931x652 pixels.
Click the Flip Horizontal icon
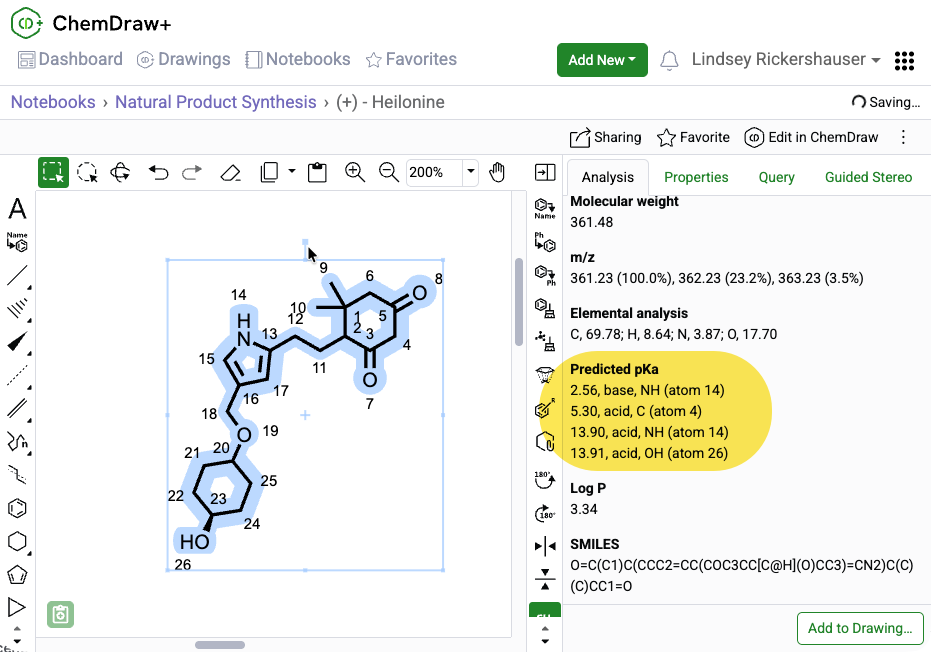tap(545, 546)
